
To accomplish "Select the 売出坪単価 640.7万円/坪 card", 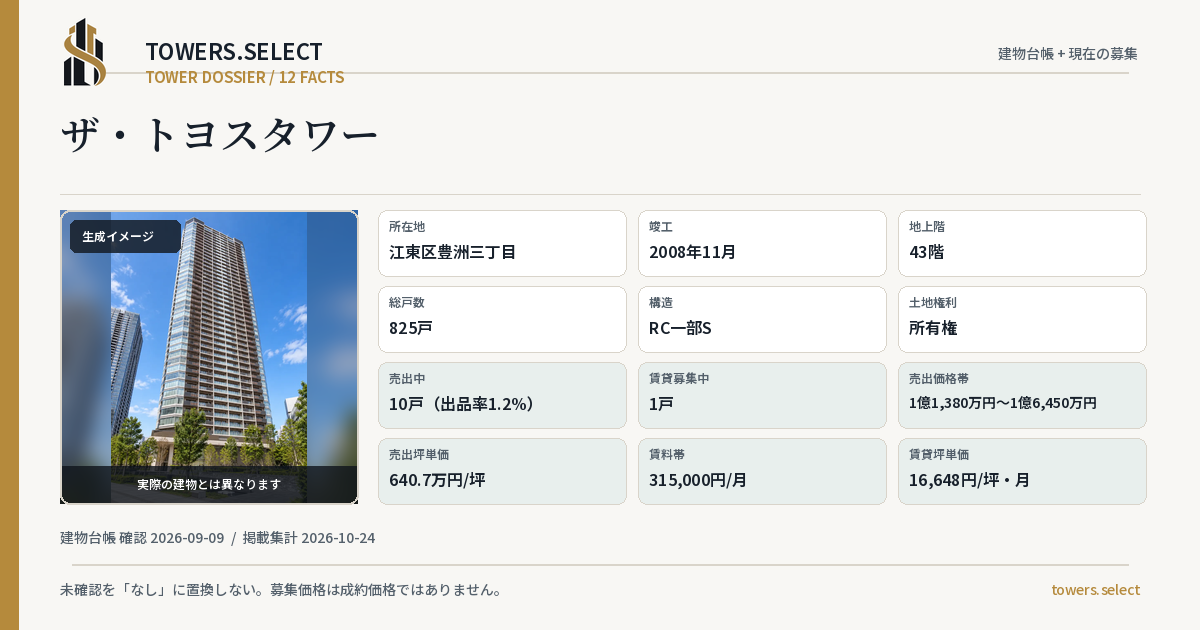I will click(502, 471).
